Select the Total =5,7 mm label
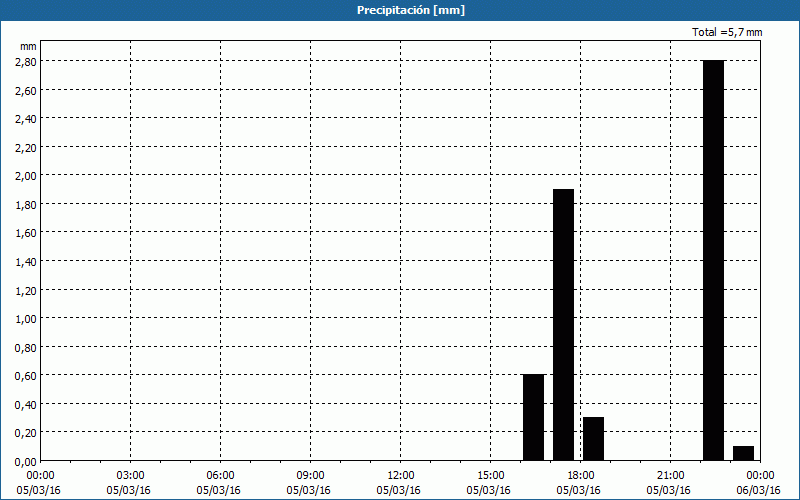This screenshot has width=800, height=500. point(727,32)
